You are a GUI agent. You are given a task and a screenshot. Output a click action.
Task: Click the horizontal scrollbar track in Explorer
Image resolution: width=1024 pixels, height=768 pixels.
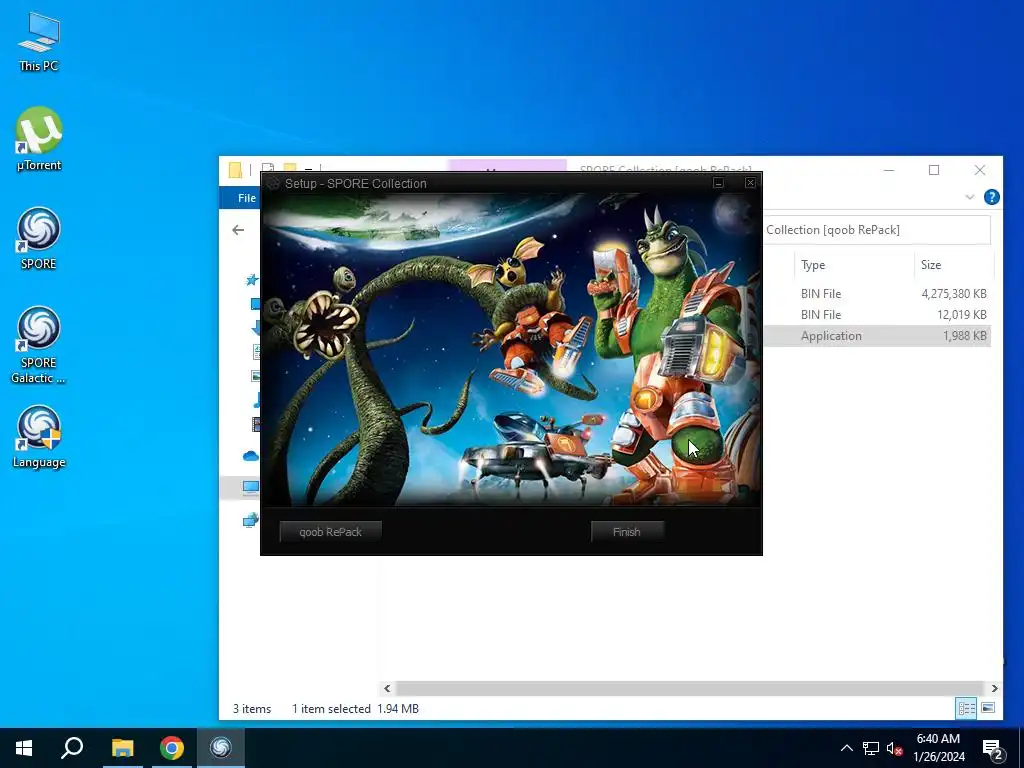pos(690,688)
